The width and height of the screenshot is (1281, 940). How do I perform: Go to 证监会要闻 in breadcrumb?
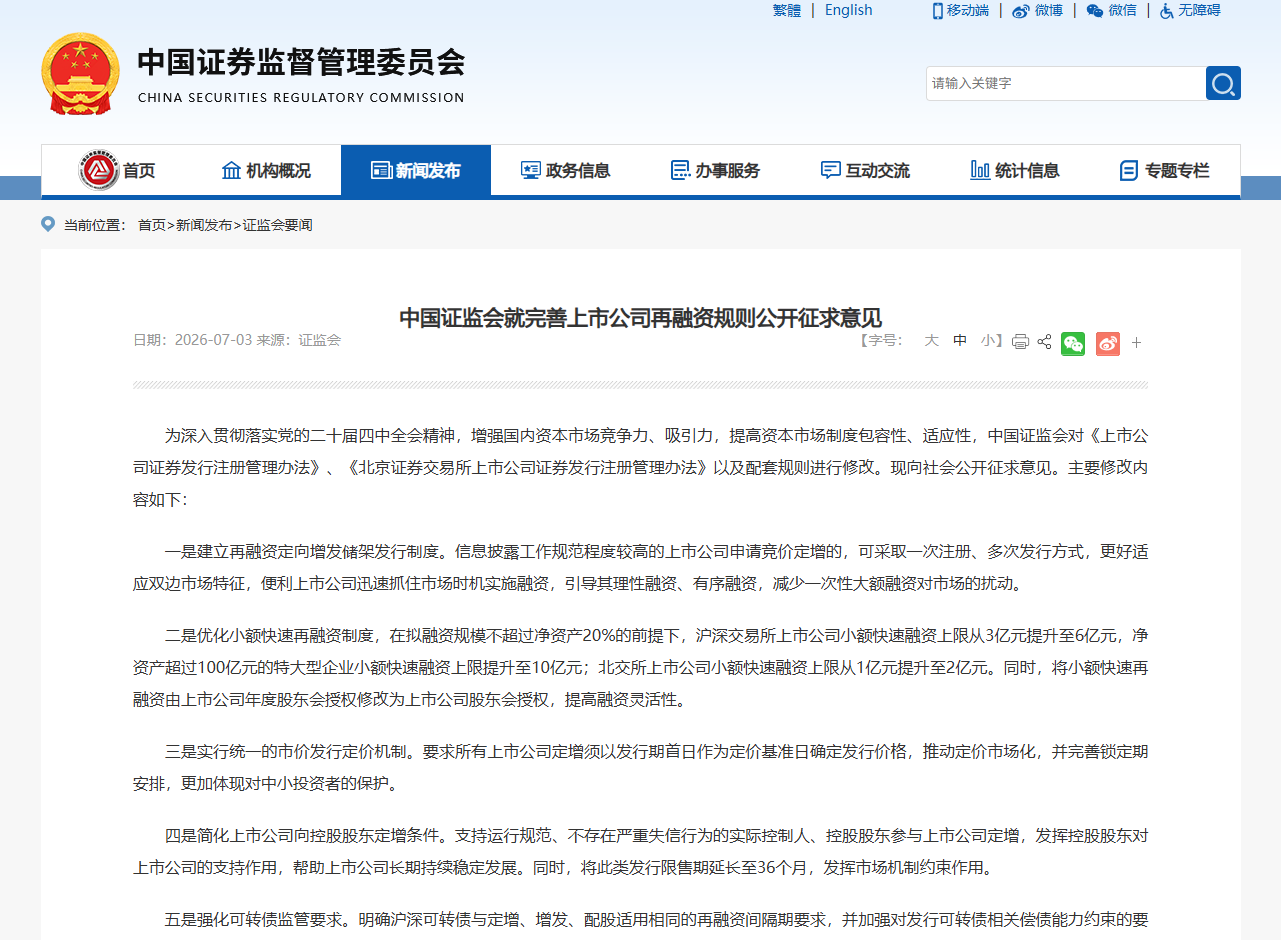277,225
